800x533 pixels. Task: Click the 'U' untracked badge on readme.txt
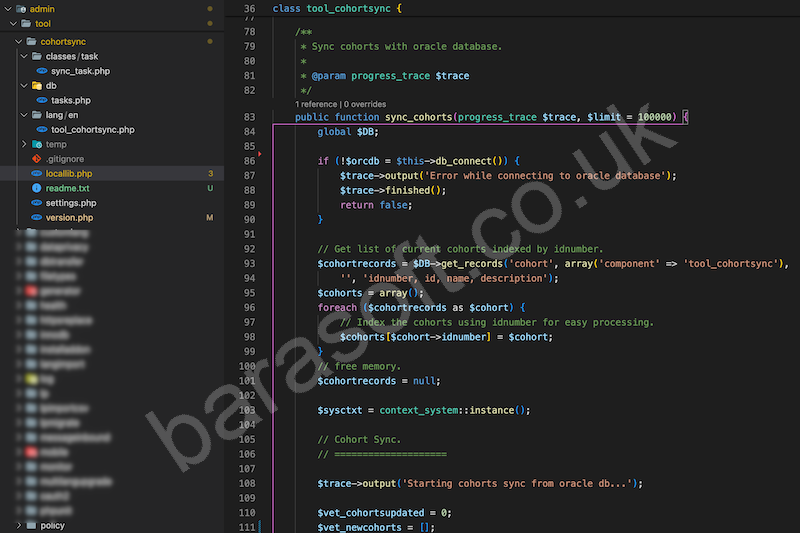(210, 188)
